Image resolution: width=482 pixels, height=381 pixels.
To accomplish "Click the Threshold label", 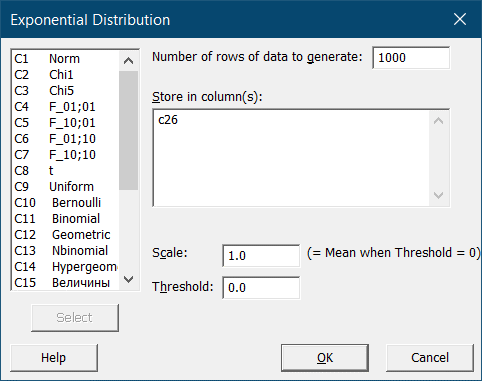I will pos(183,287).
